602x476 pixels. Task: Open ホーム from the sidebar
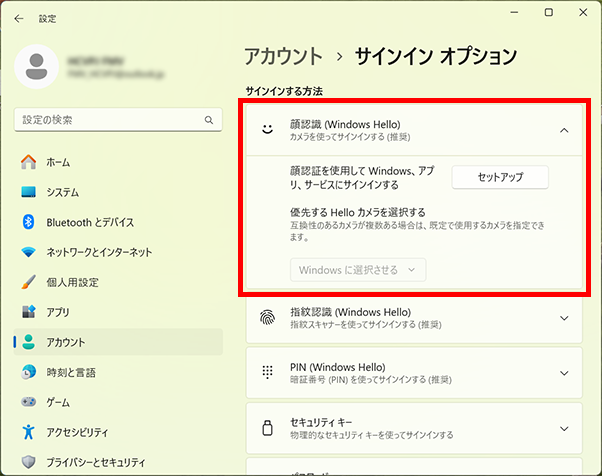pyautogui.click(x=58, y=162)
